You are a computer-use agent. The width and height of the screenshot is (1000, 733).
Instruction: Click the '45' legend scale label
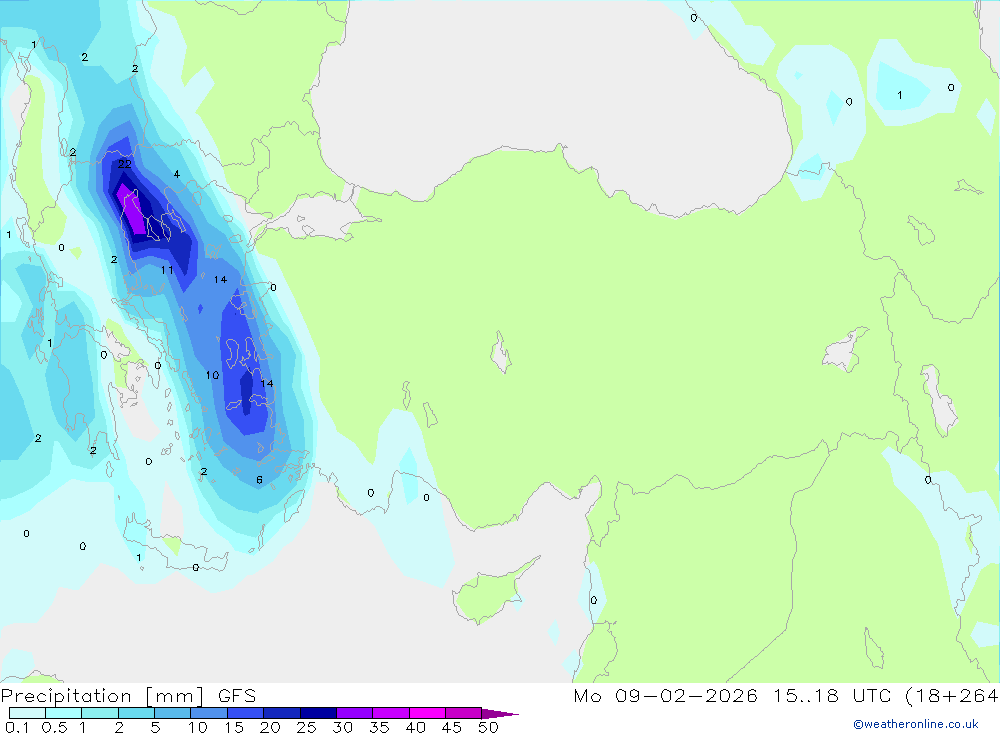(x=452, y=727)
